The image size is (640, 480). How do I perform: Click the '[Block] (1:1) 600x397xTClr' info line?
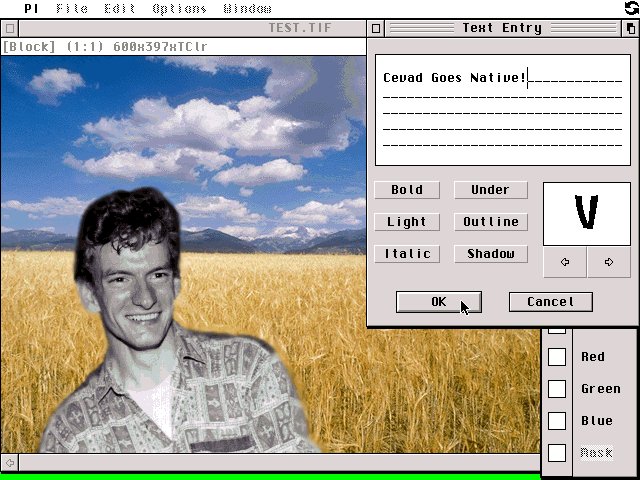[x=105, y=47]
